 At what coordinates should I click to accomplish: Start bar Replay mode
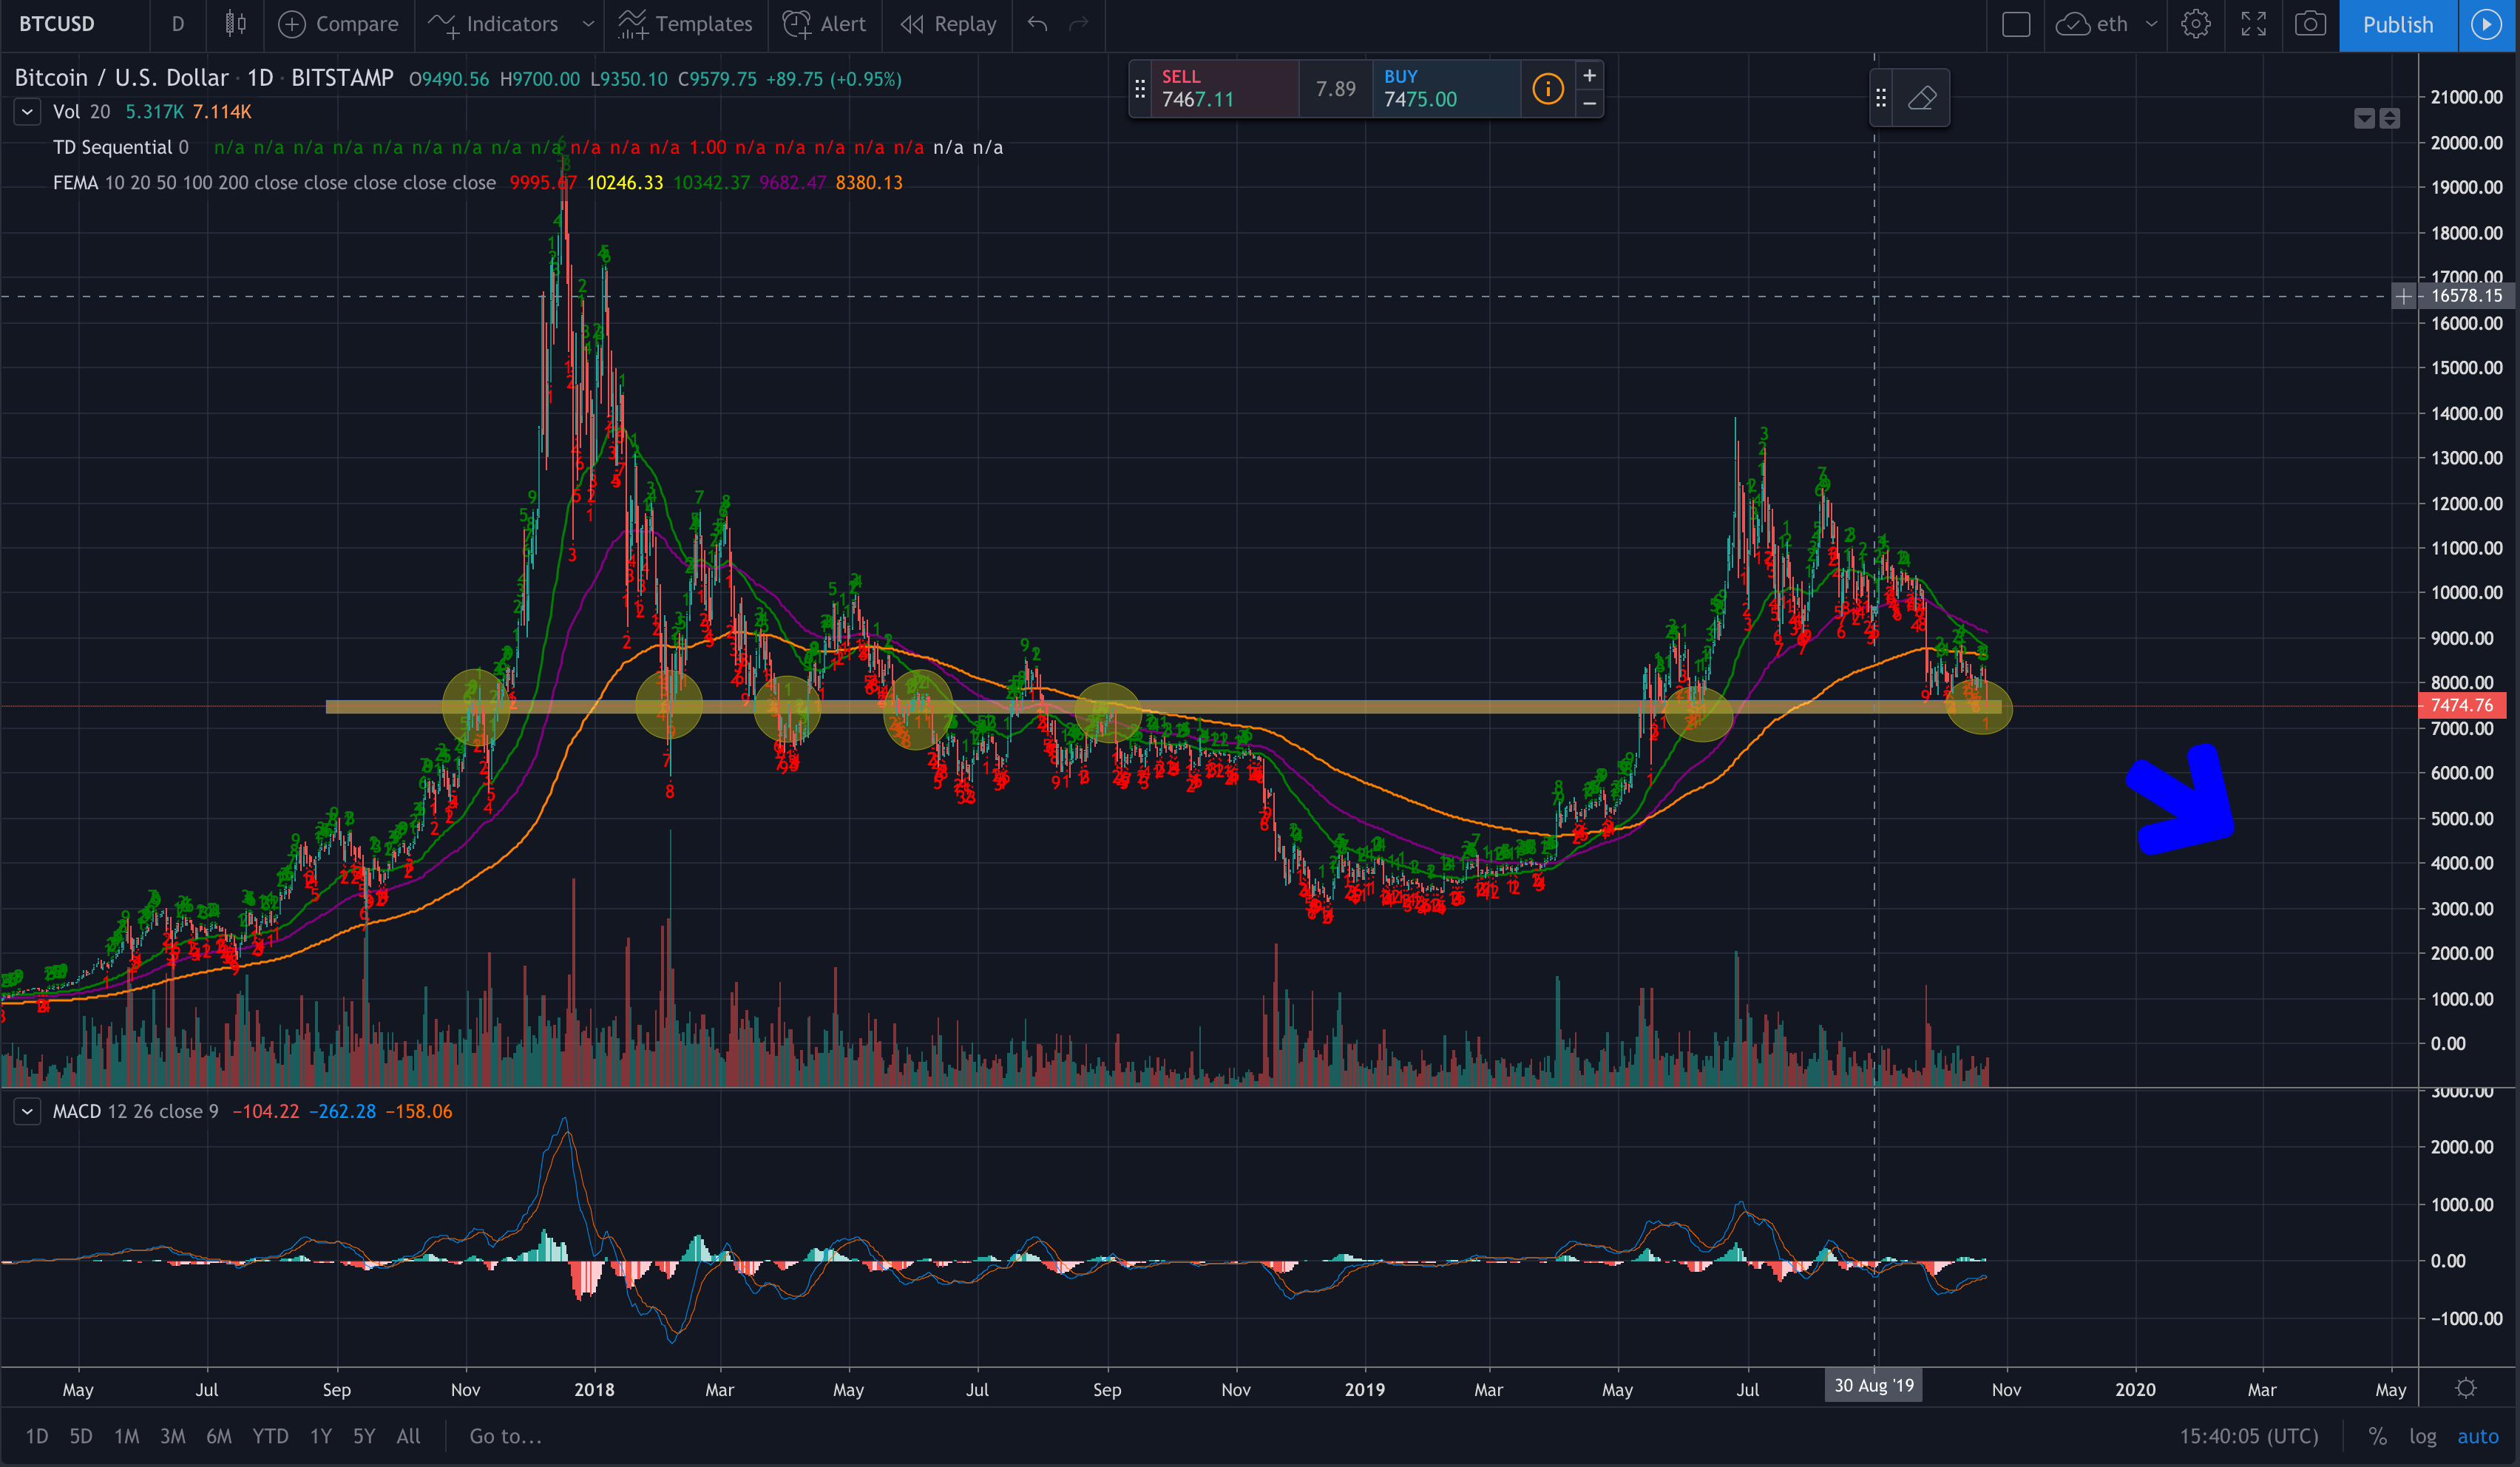[x=948, y=24]
